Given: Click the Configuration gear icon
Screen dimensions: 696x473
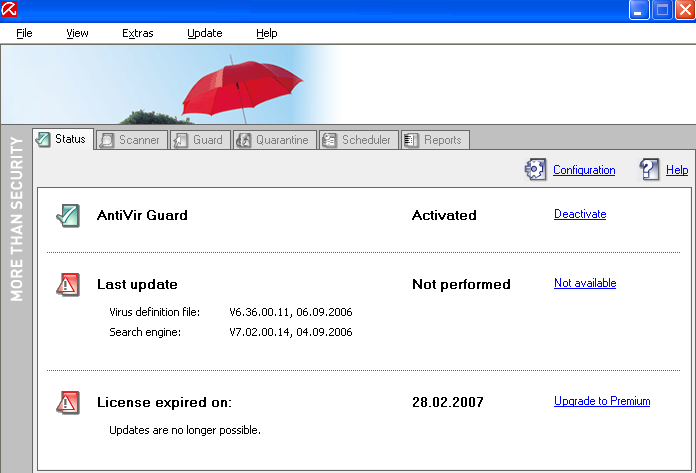Looking at the screenshot, I should click(x=535, y=169).
